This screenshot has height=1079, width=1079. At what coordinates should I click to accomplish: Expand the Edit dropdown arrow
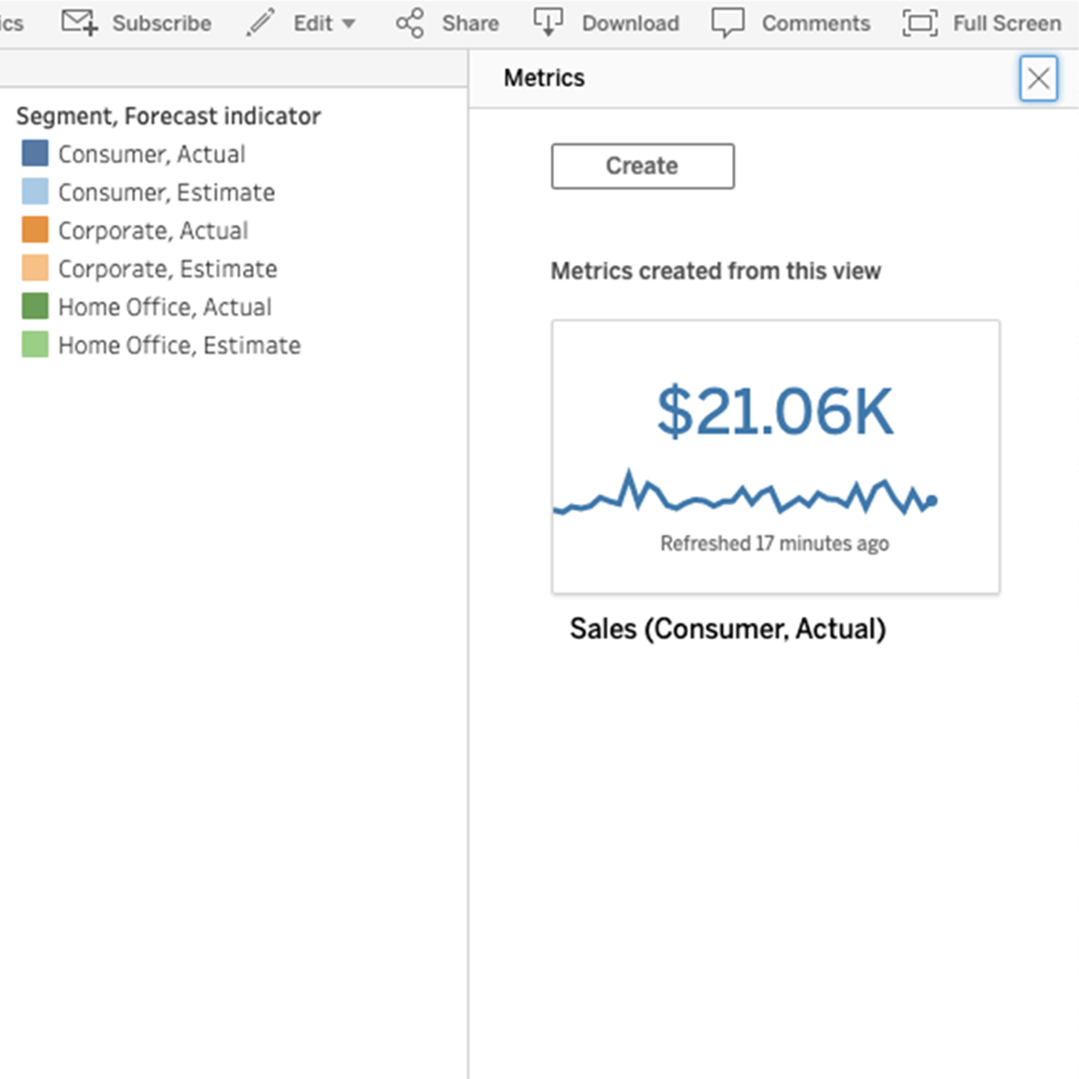pyautogui.click(x=348, y=23)
